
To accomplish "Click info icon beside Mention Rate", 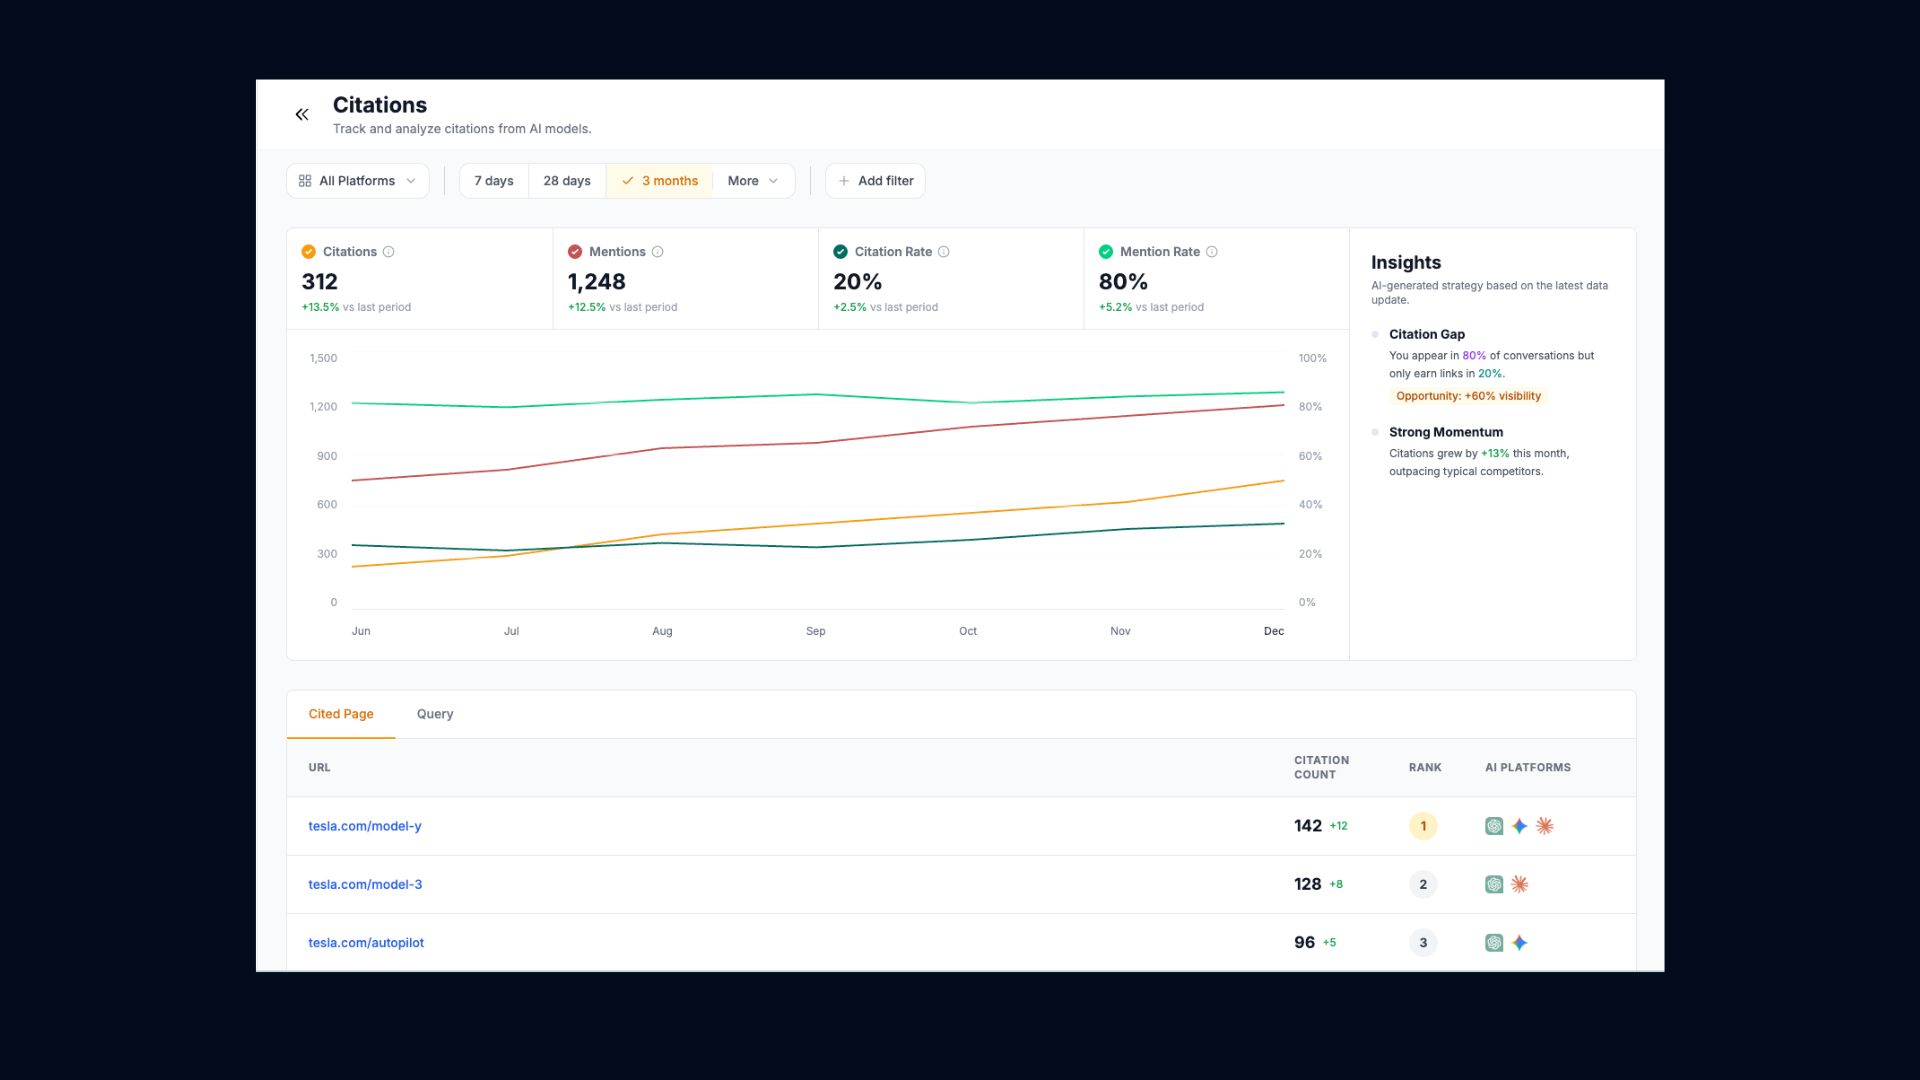I will click(x=1212, y=252).
